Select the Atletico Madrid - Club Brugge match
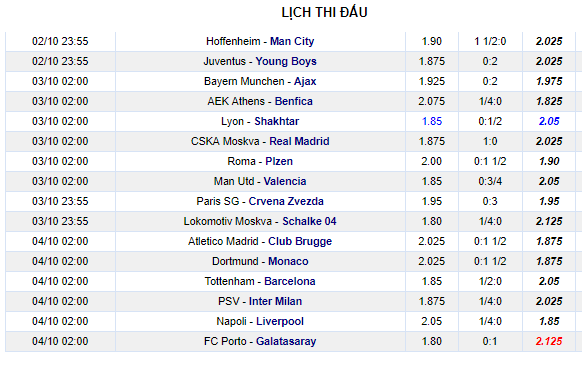This screenshot has height=370, width=582. pos(260,242)
